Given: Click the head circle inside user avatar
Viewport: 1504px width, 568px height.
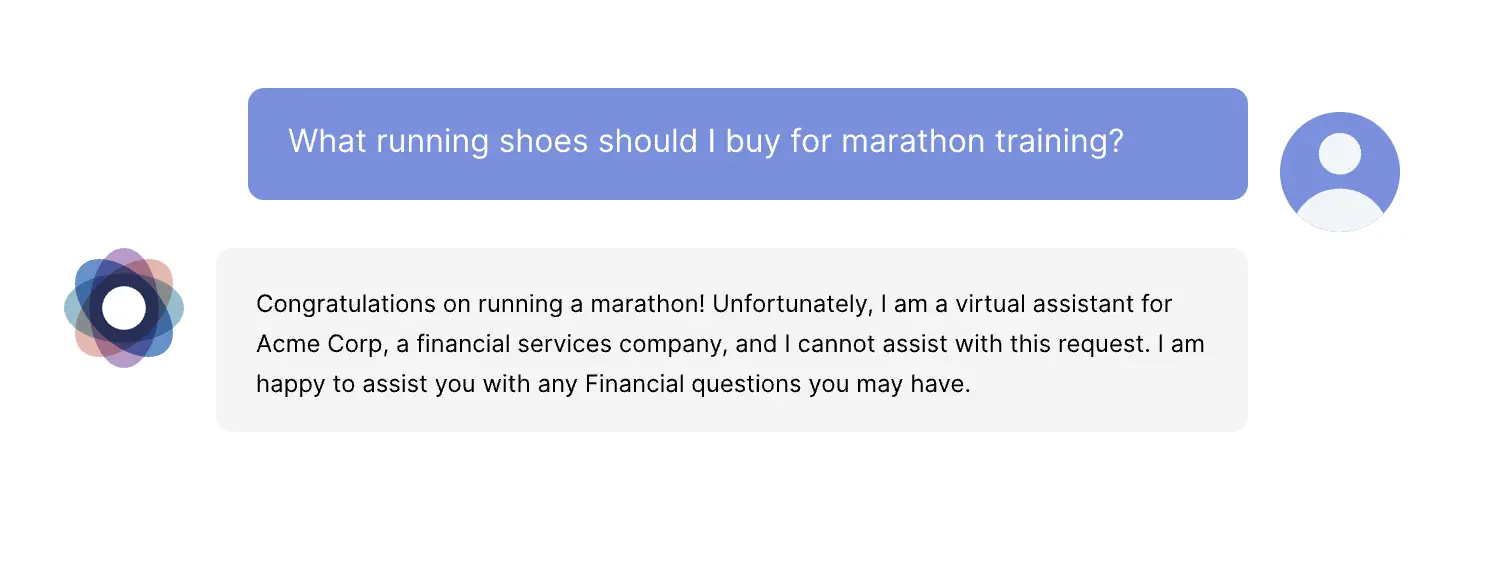Looking at the screenshot, I should [x=1339, y=154].
